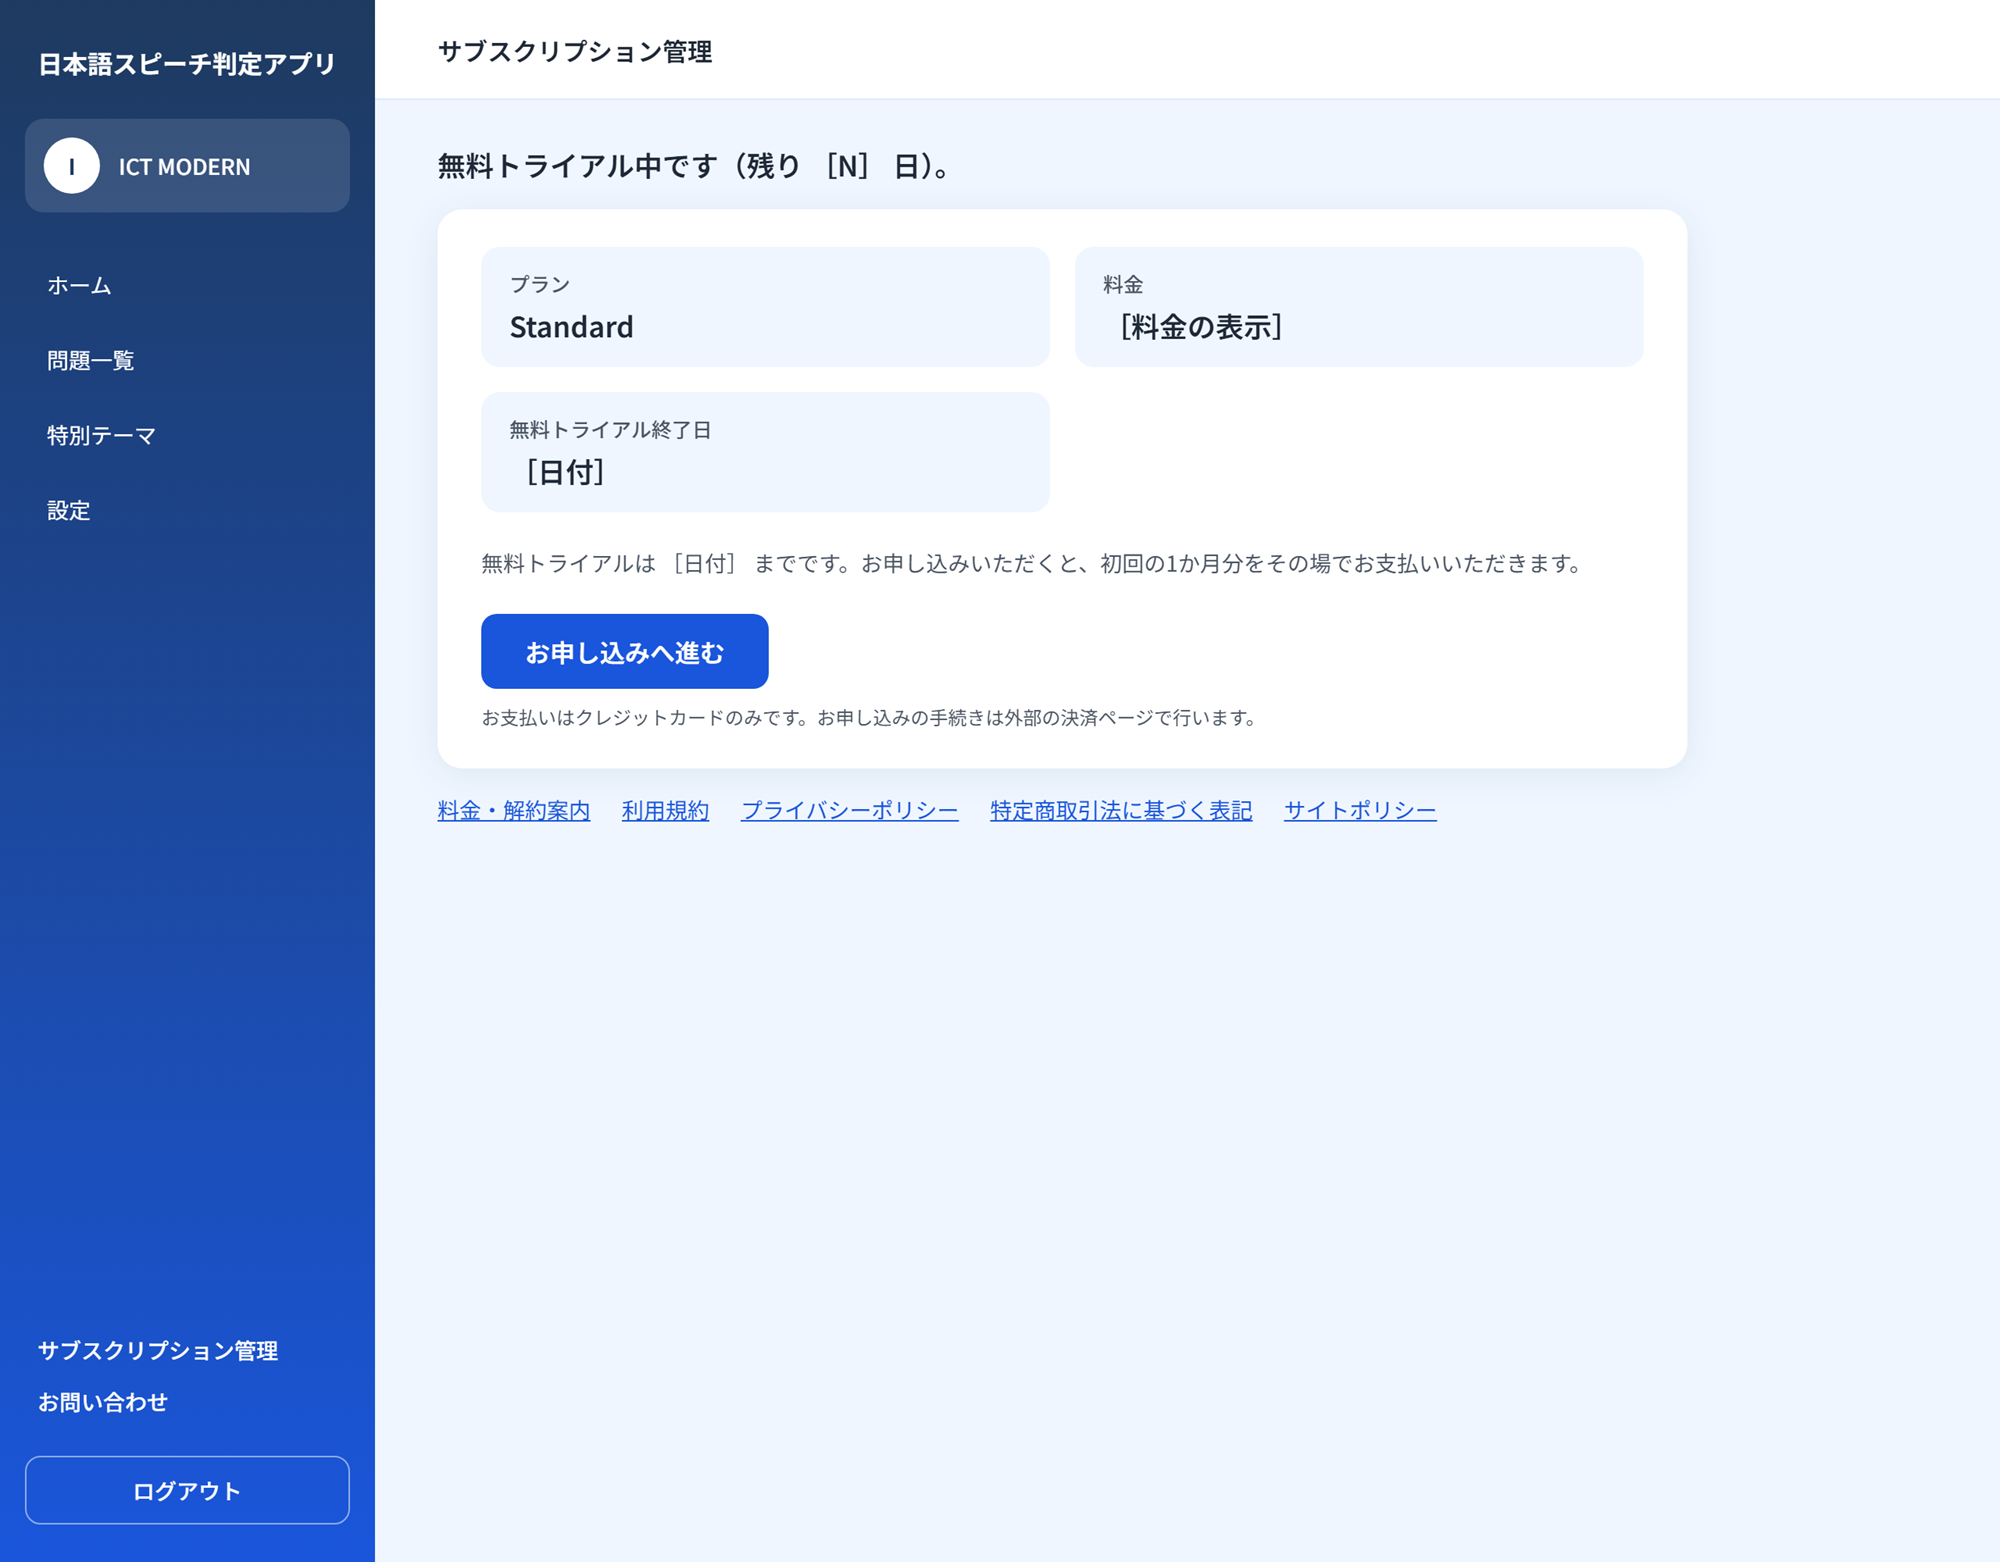The height and width of the screenshot is (1562, 2000).
Task: Click the 無料トライアル終了日 label
Action: [610, 430]
